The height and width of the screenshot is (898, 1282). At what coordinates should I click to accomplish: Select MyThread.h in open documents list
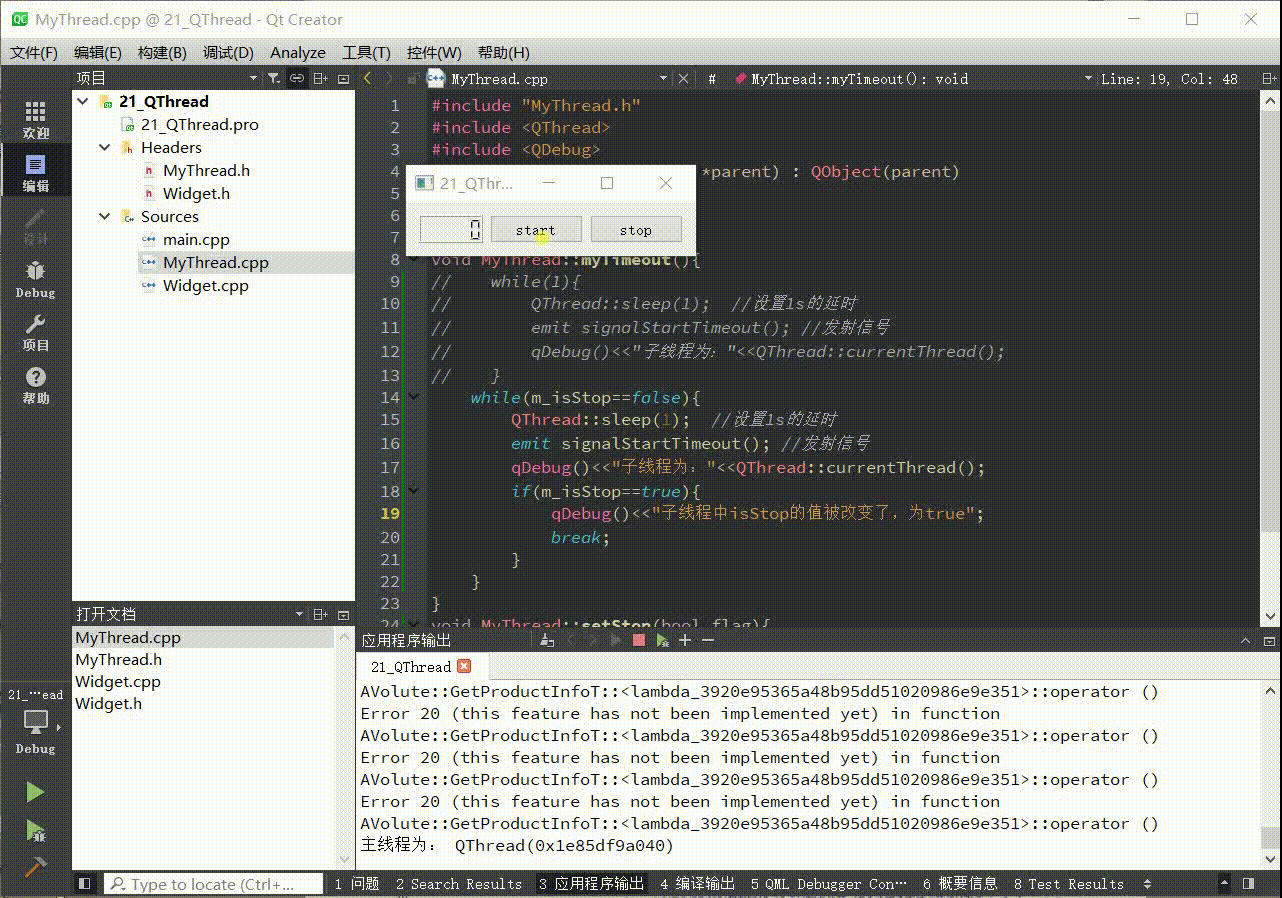coord(118,659)
